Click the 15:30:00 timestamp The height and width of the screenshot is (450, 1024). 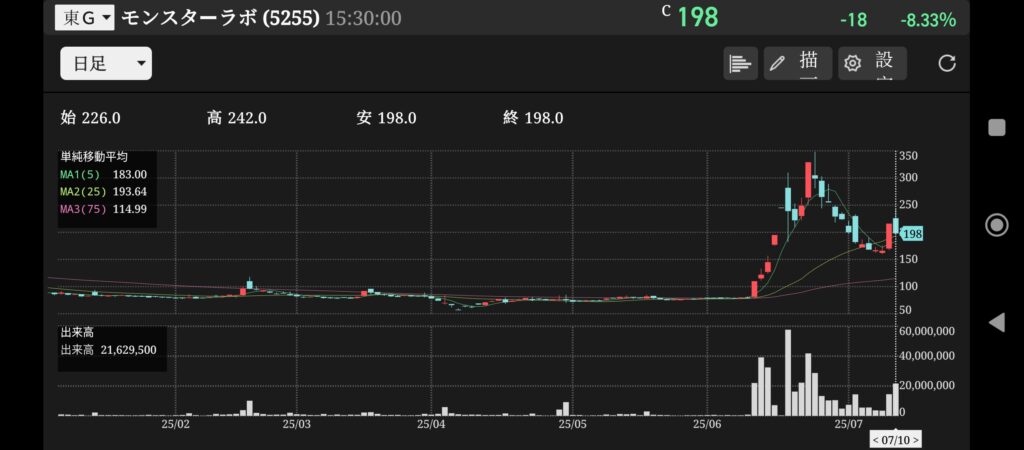click(x=364, y=18)
